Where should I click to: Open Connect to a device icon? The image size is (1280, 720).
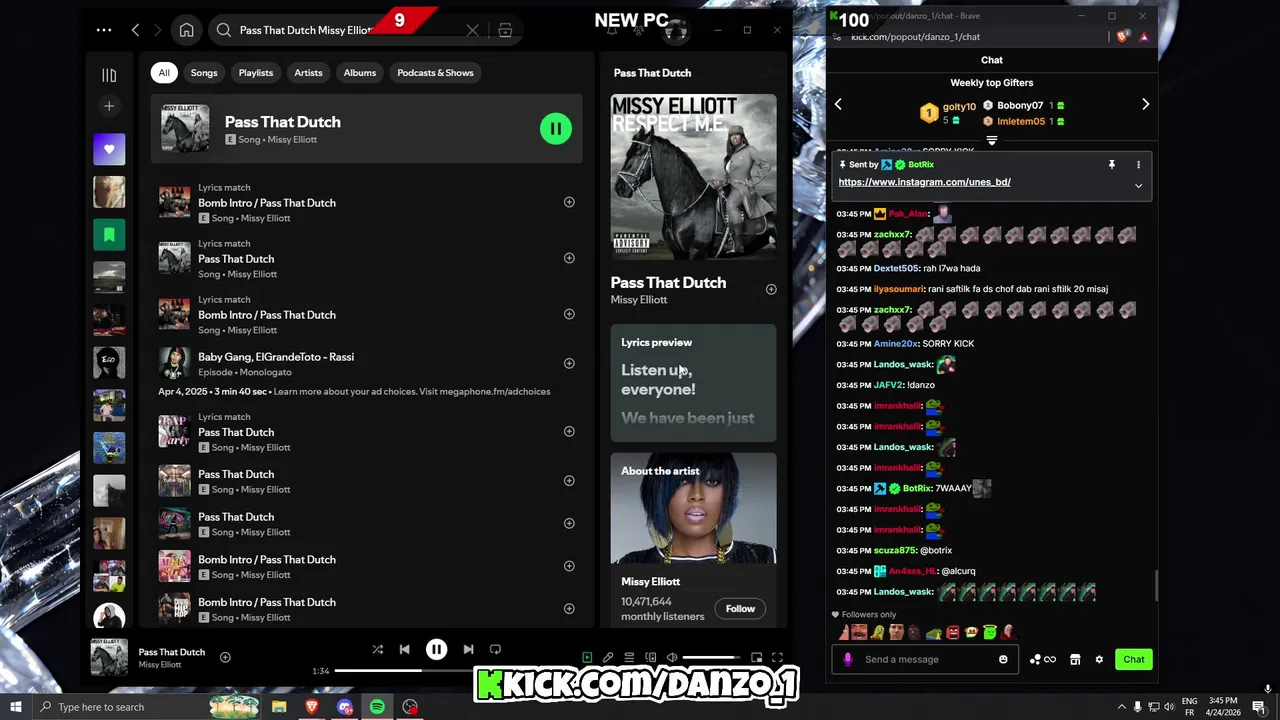[651, 658]
